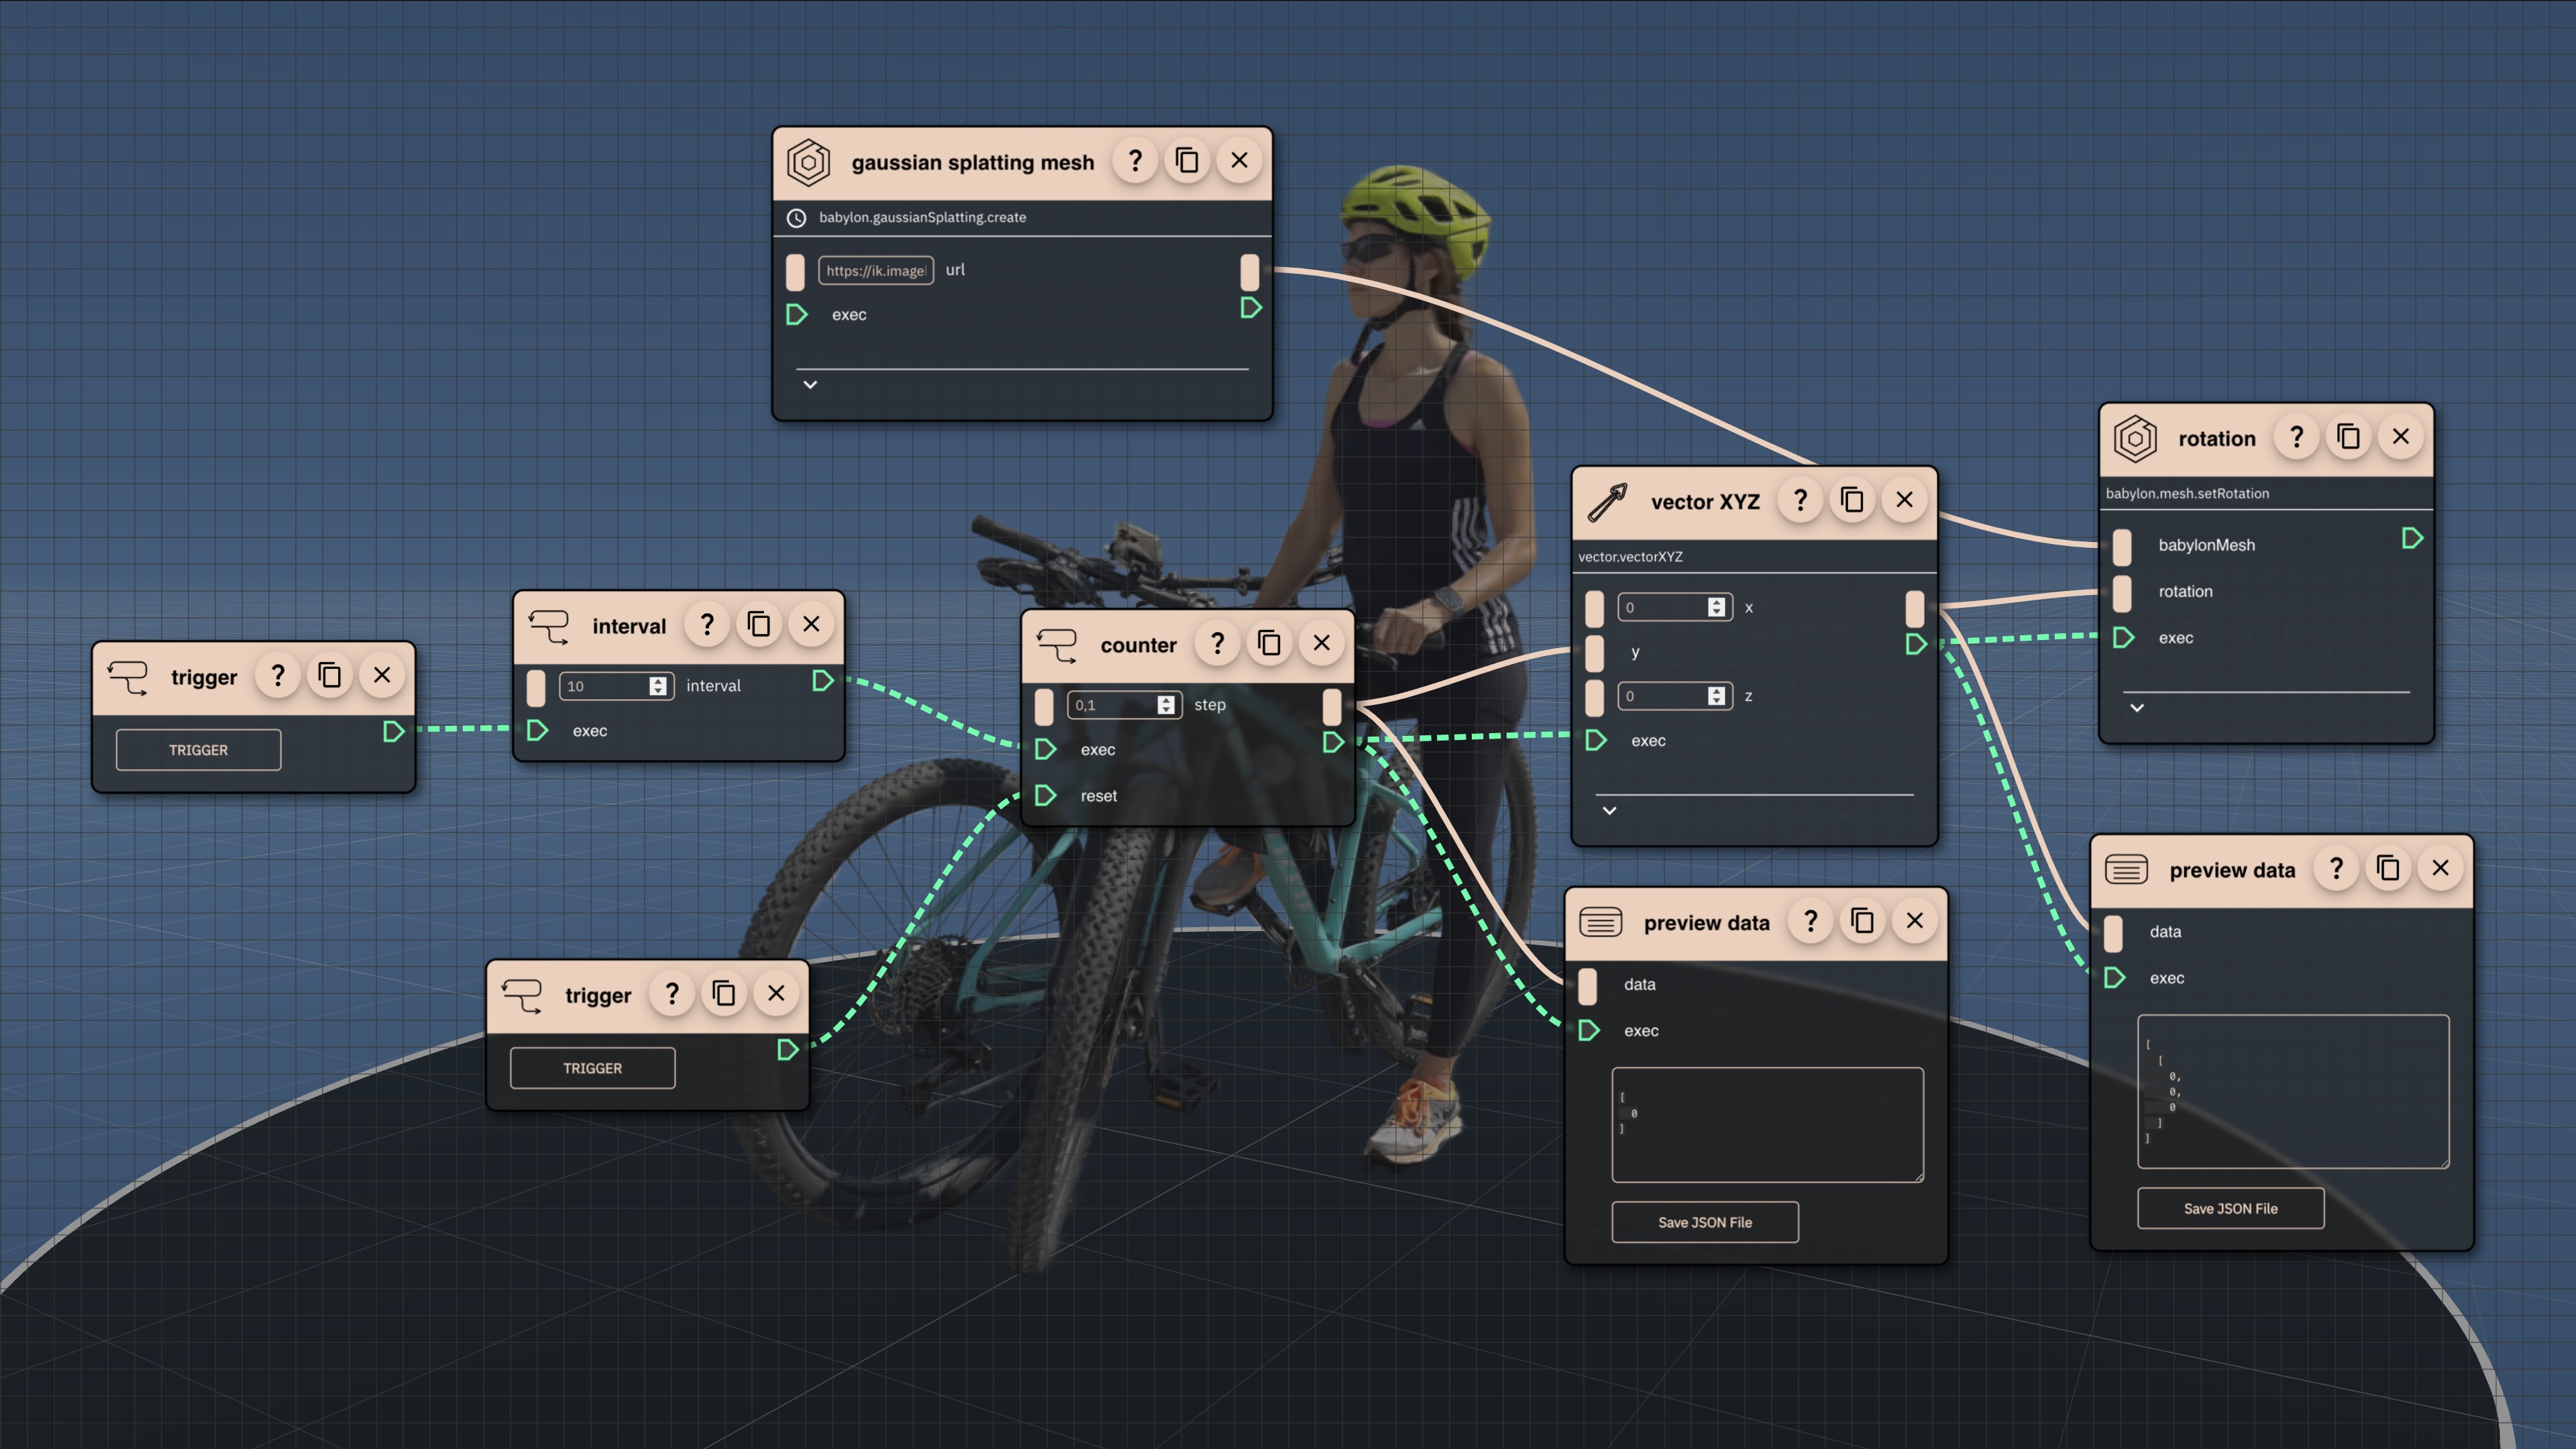Viewport: 2576px width, 1449px height.
Task: Duplicate the interval node
Action: [x=759, y=625]
